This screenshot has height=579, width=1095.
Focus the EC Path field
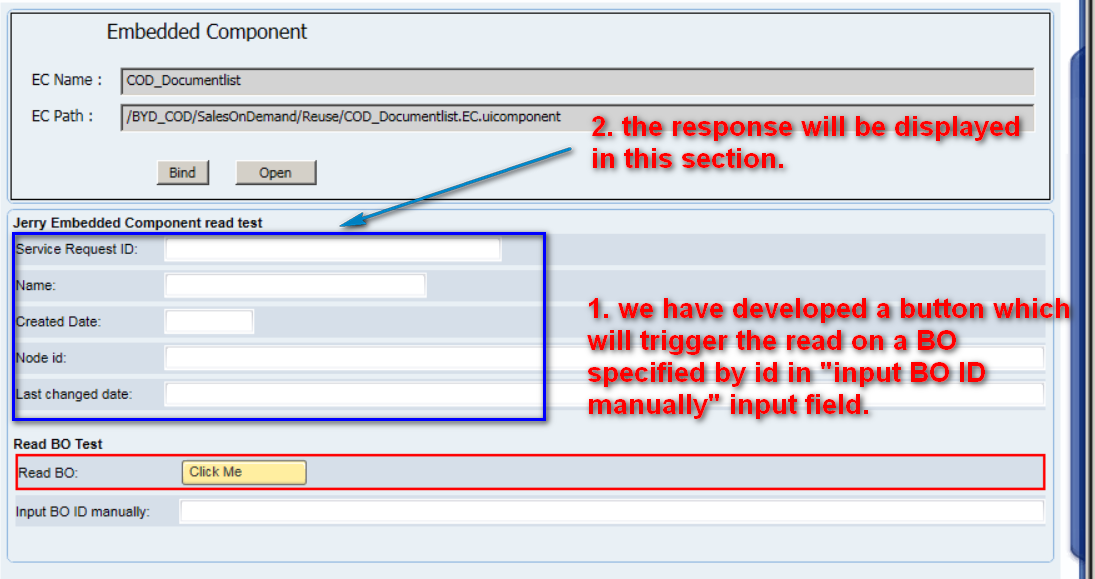pyautogui.click(x=577, y=117)
